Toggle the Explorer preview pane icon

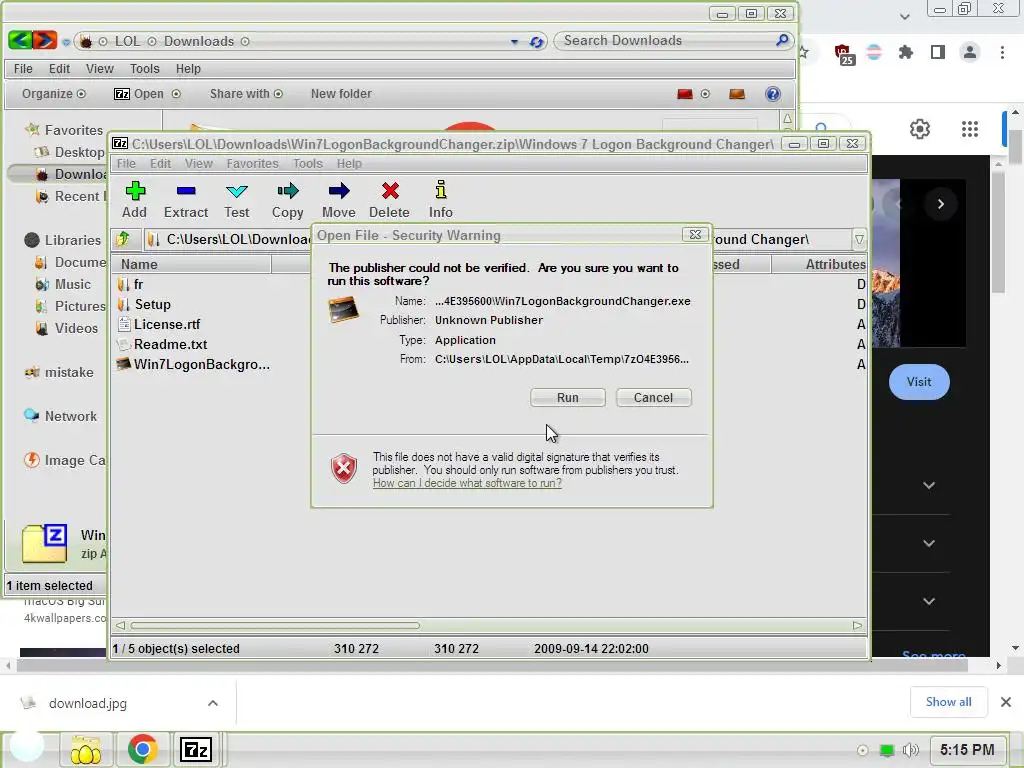pyautogui.click(x=737, y=94)
